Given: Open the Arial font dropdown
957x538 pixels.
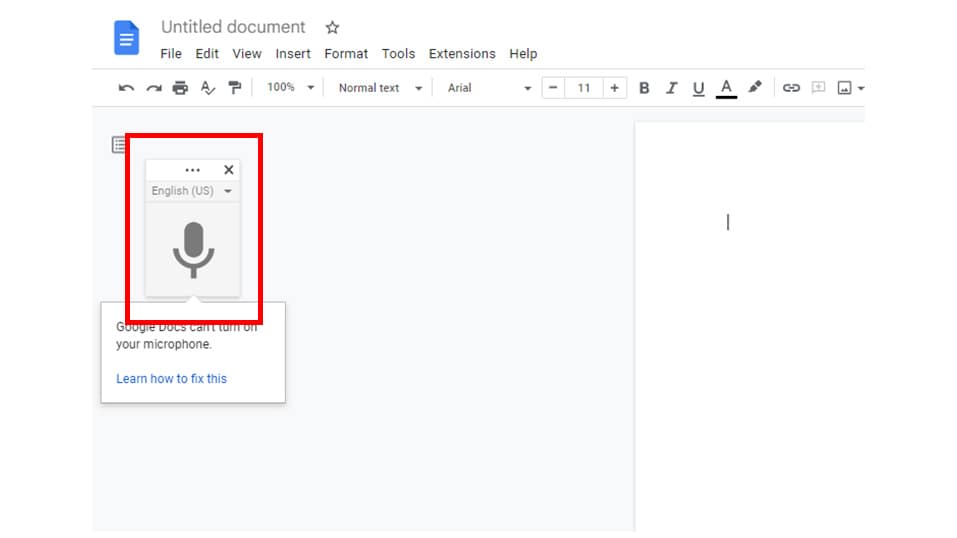Looking at the screenshot, I should [489, 88].
